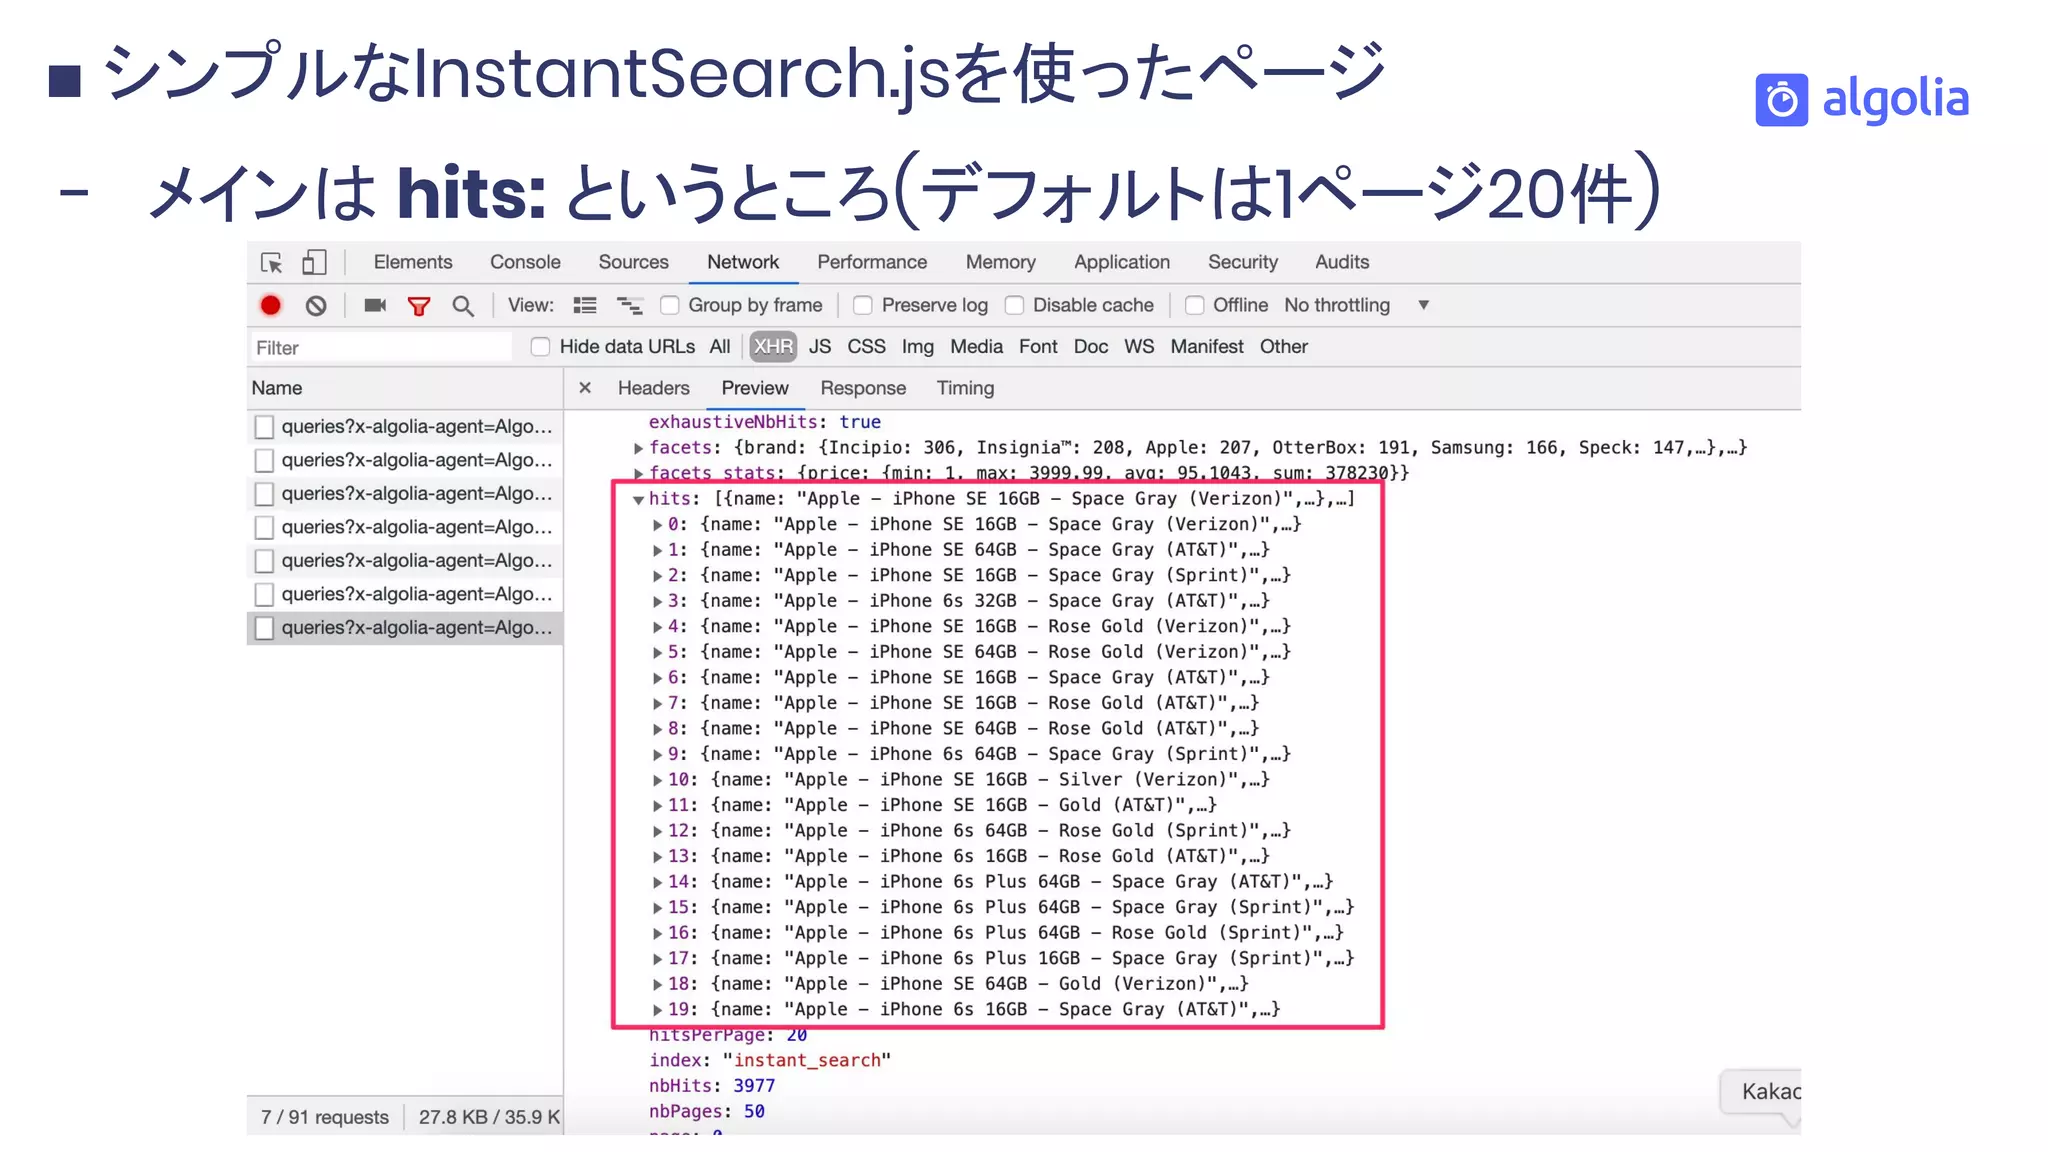Click the capture screenshots camera icon

(375, 305)
